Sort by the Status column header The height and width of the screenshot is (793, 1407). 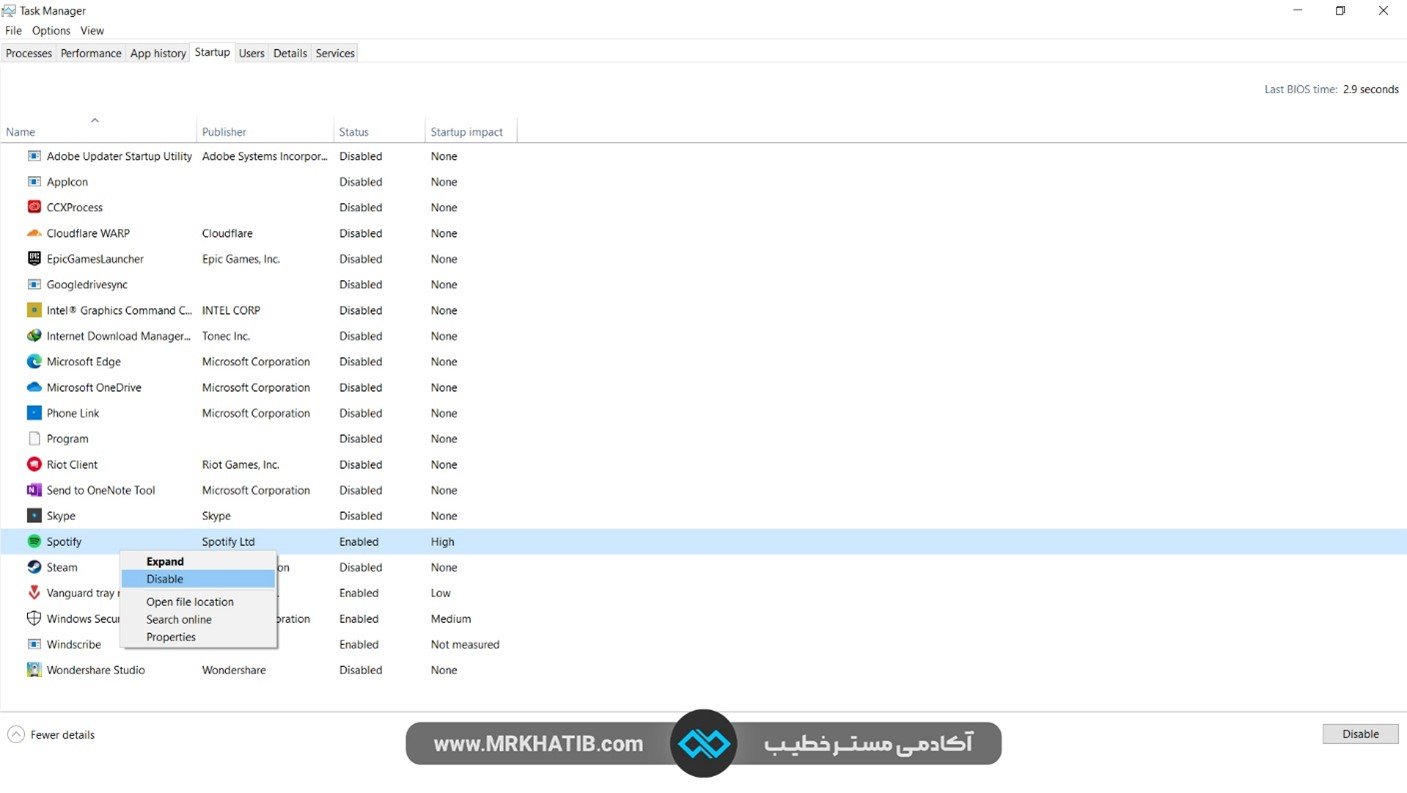(x=379, y=131)
